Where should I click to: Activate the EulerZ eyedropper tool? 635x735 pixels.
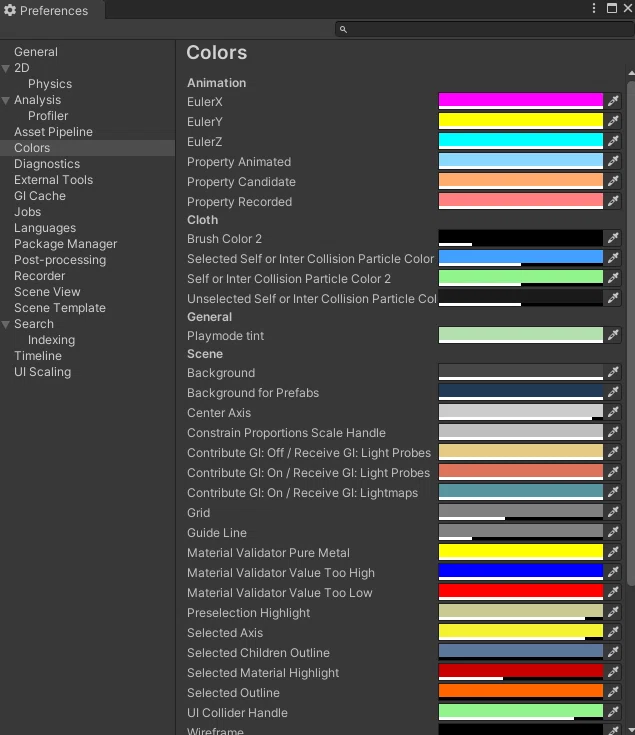[x=613, y=141]
